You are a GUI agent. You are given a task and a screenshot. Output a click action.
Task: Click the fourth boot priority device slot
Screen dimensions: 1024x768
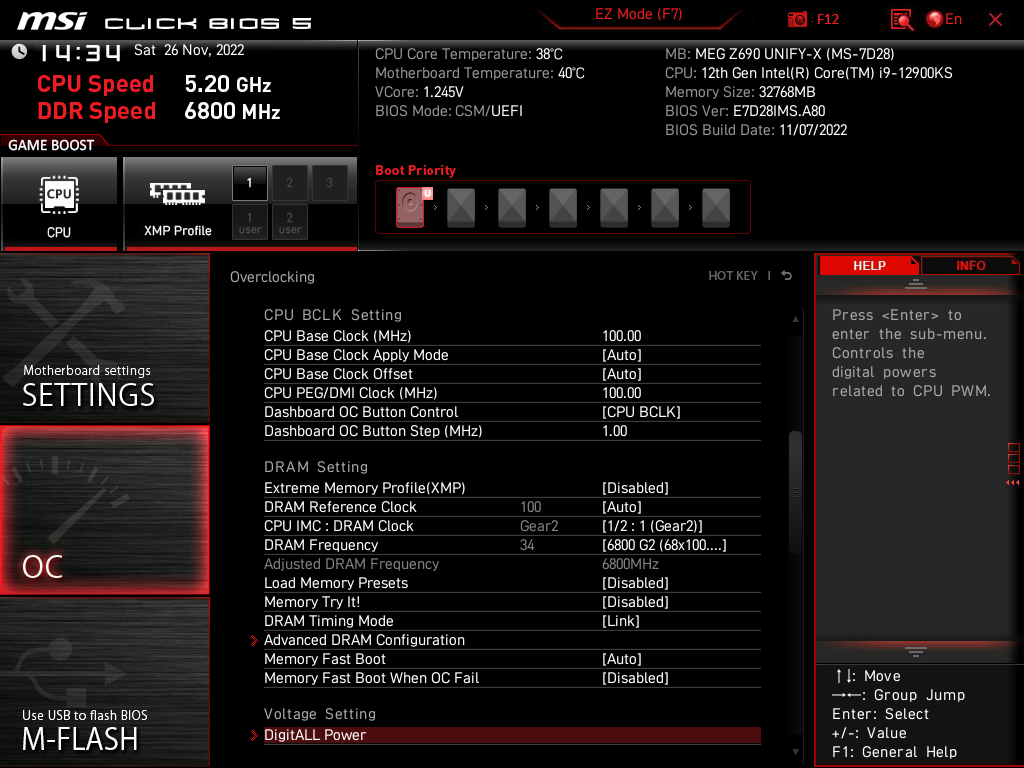click(563, 208)
